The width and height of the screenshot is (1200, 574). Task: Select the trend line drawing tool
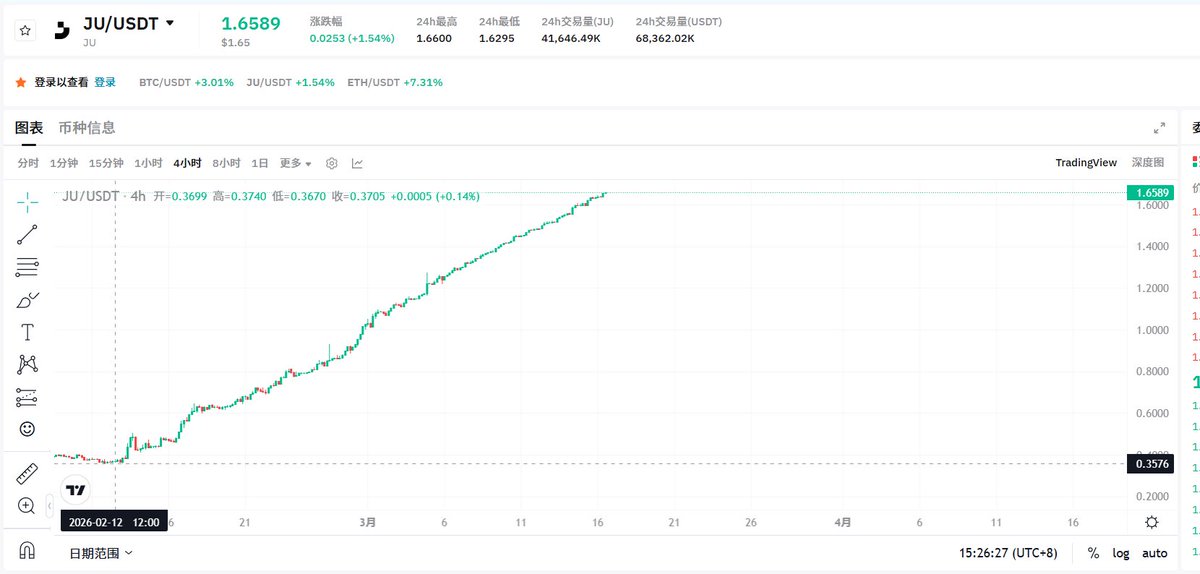click(27, 235)
